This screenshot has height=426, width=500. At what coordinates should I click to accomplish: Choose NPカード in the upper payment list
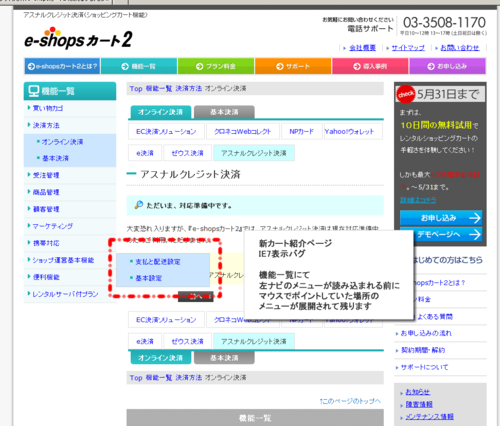[302, 132]
